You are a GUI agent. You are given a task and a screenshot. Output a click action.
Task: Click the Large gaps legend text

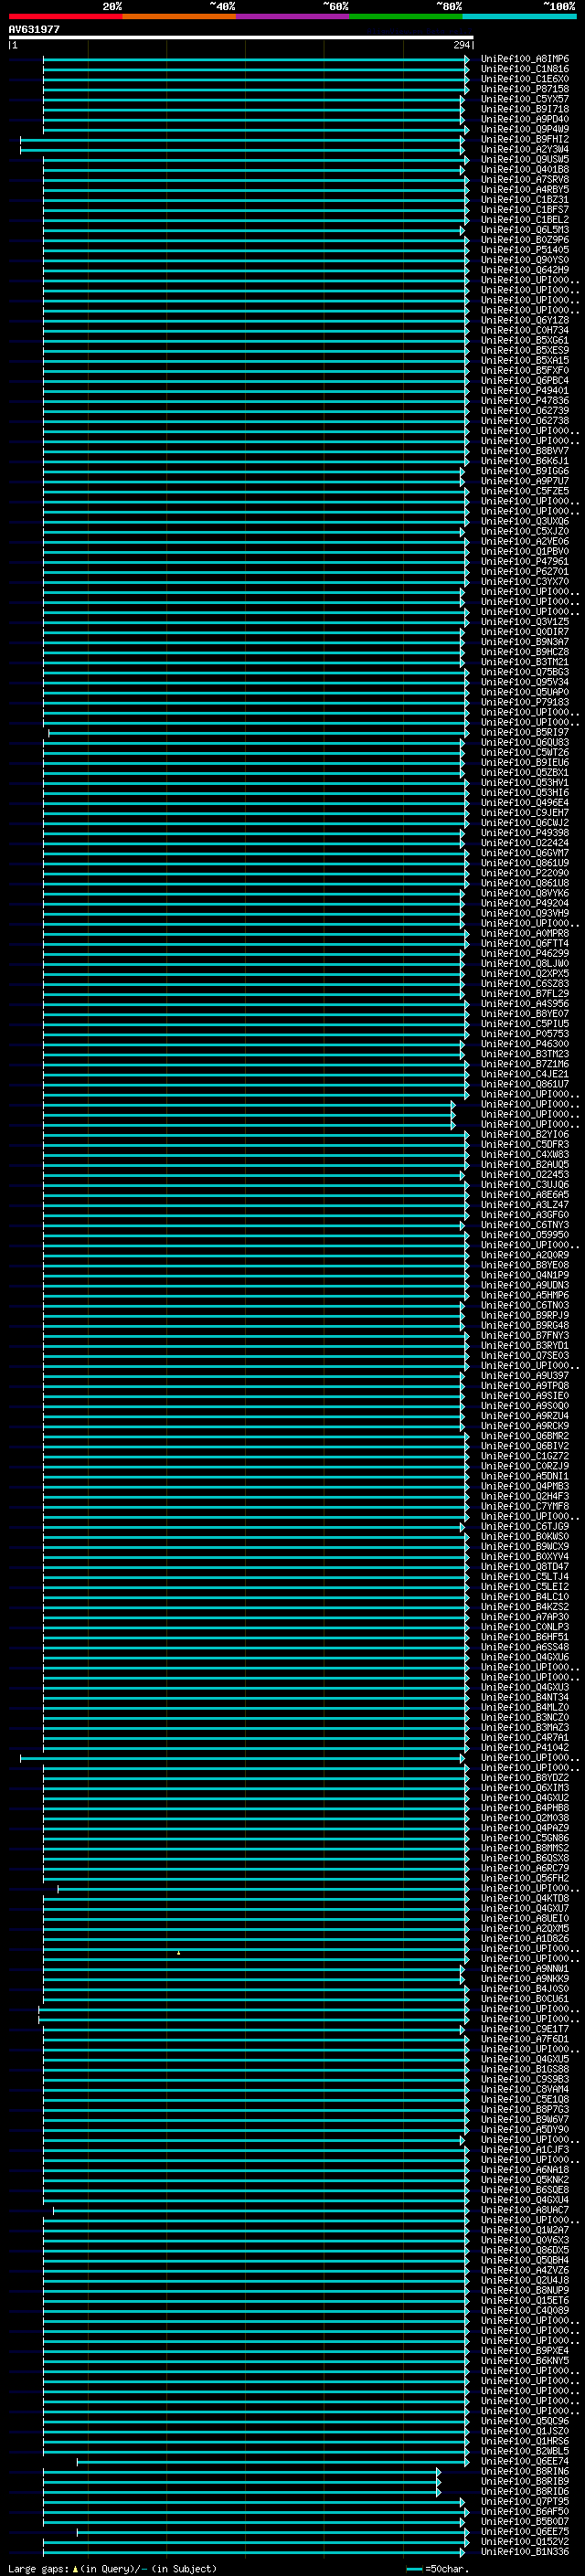click(x=112, y=2568)
